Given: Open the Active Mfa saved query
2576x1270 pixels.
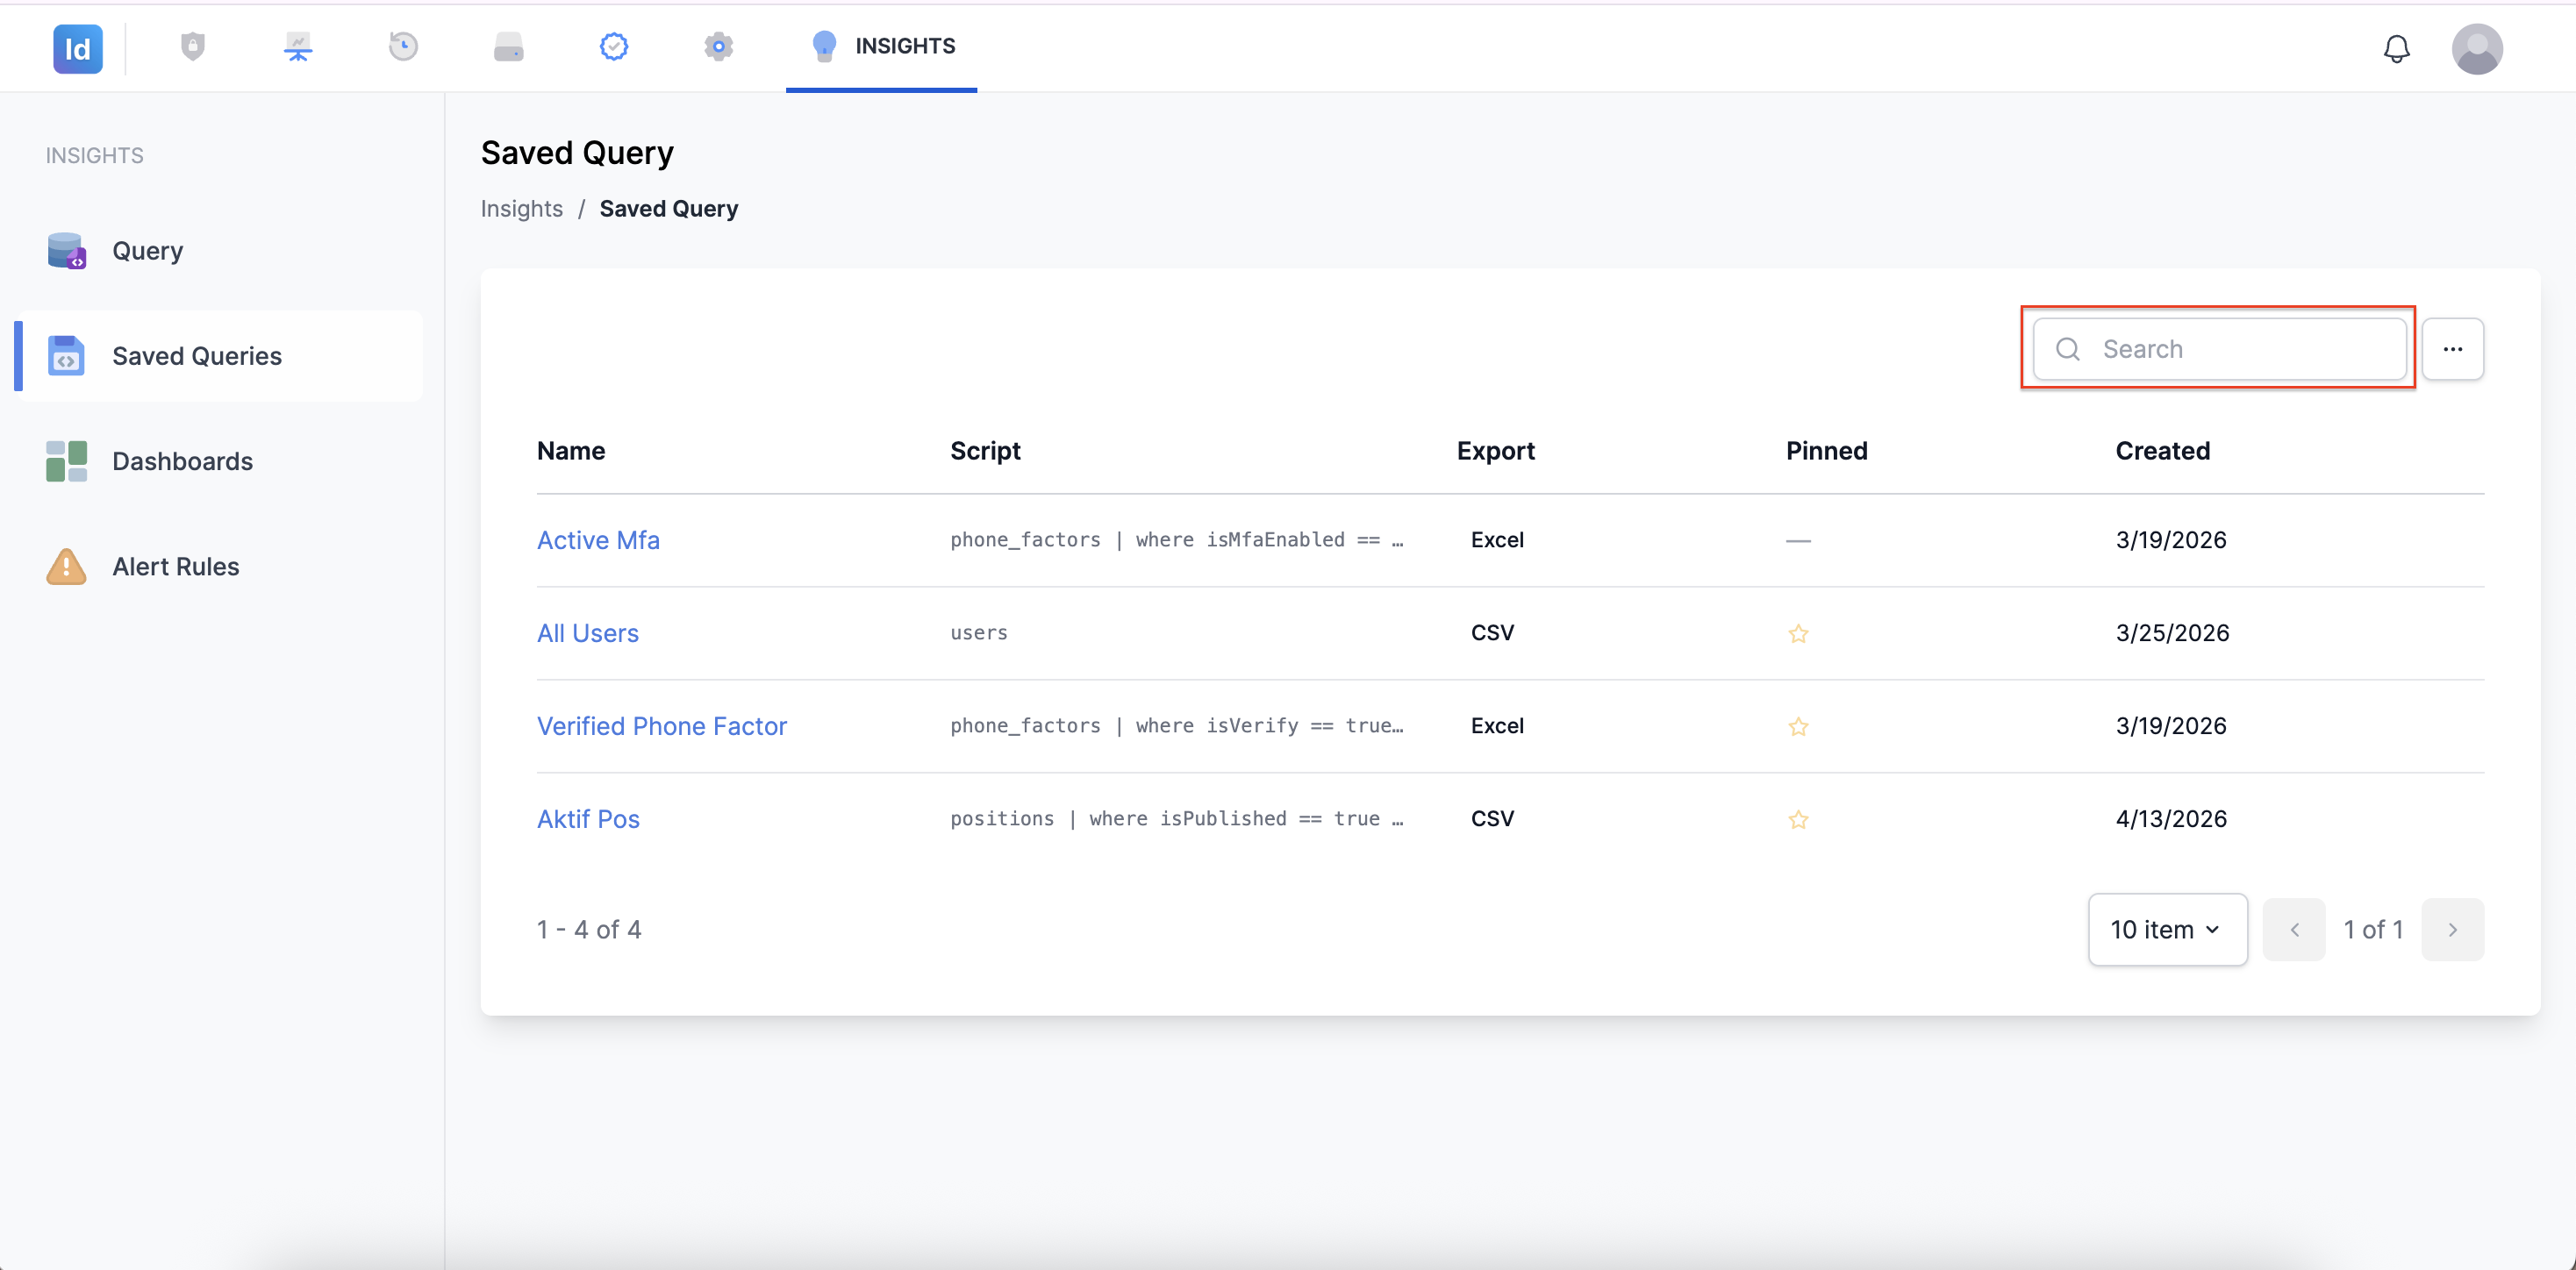Looking at the screenshot, I should (x=598, y=540).
